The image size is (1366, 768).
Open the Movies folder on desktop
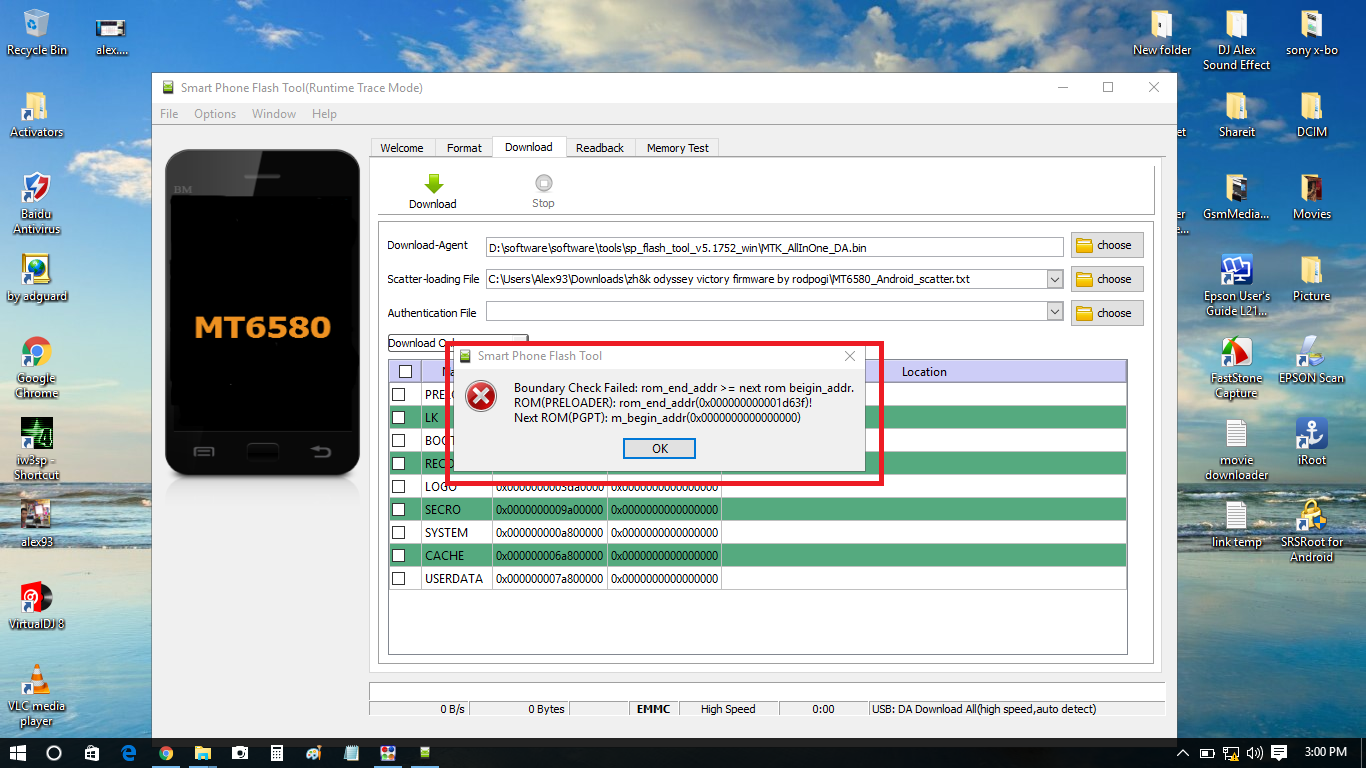(x=1311, y=188)
